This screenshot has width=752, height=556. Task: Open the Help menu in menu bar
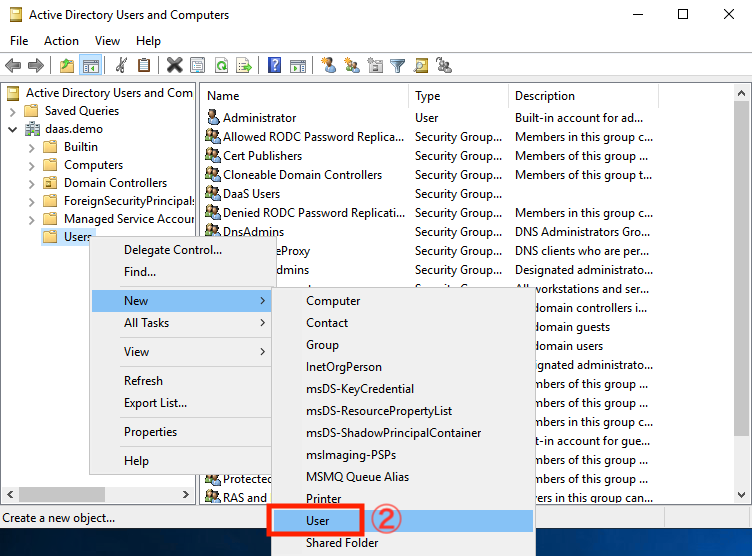pos(148,41)
